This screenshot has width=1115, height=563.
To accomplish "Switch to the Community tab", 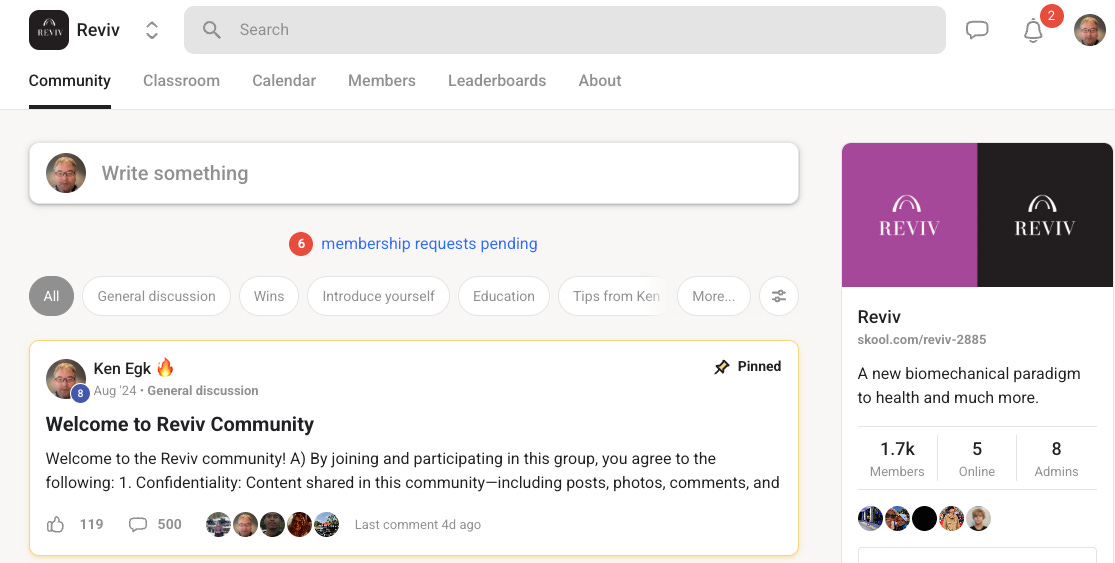I will point(70,80).
